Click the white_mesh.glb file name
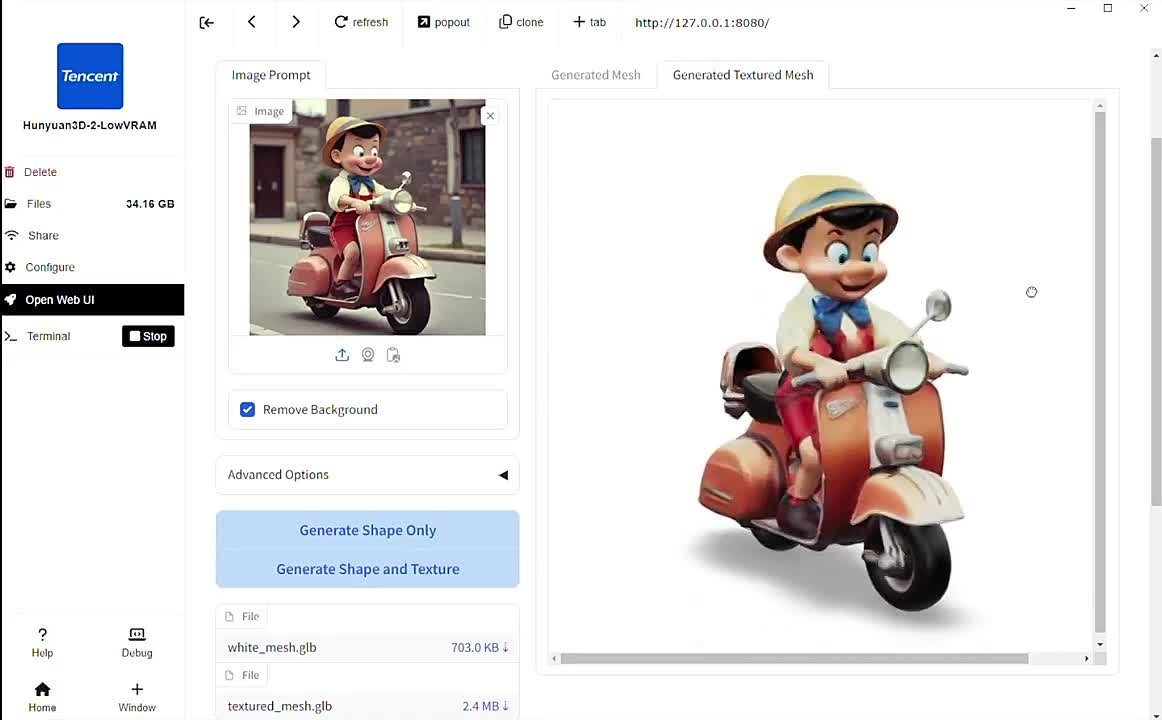The height and width of the screenshot is (720, 1162). 272,647
